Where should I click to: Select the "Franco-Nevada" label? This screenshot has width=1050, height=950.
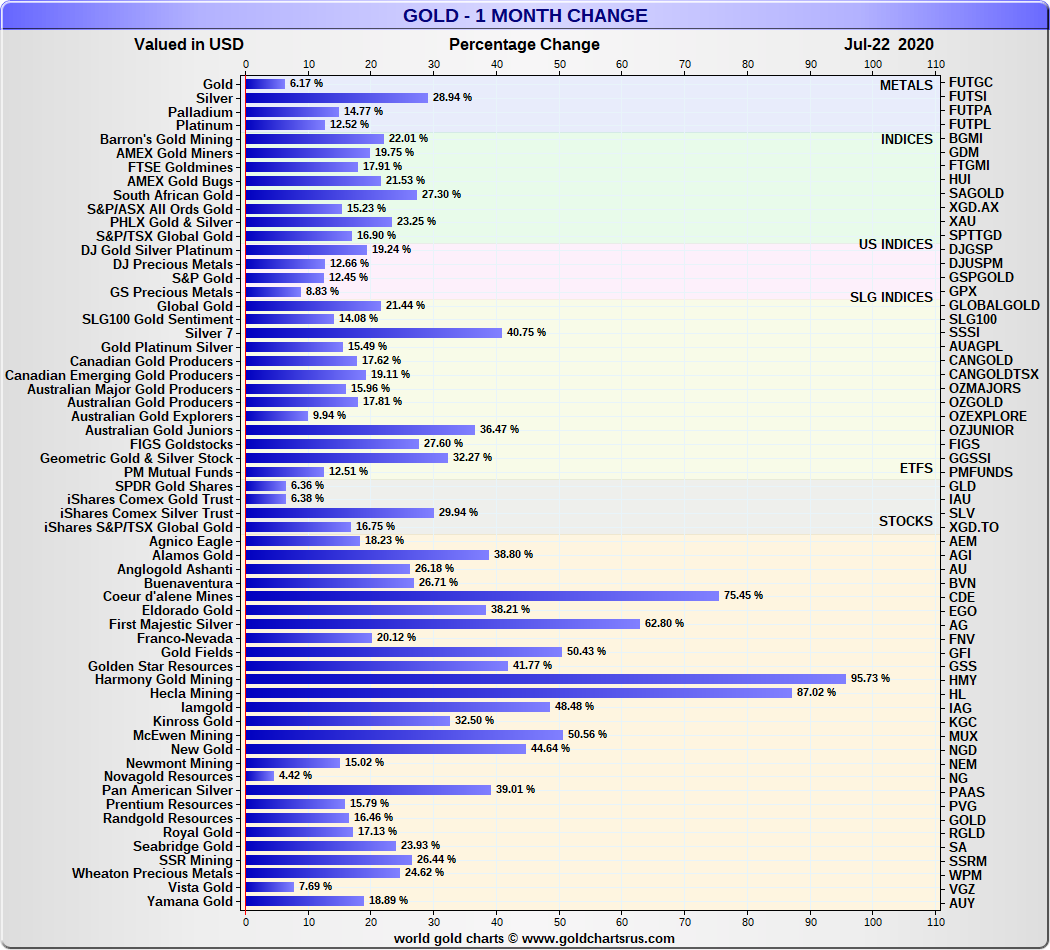click(185, 639)
